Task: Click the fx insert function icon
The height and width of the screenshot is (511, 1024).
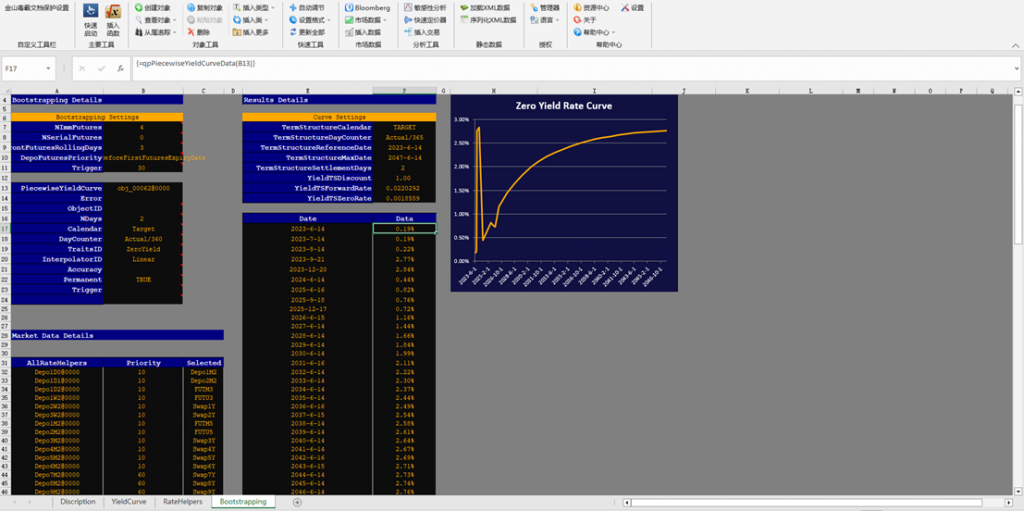Action: pyautogui.click(x=120, y=69)
